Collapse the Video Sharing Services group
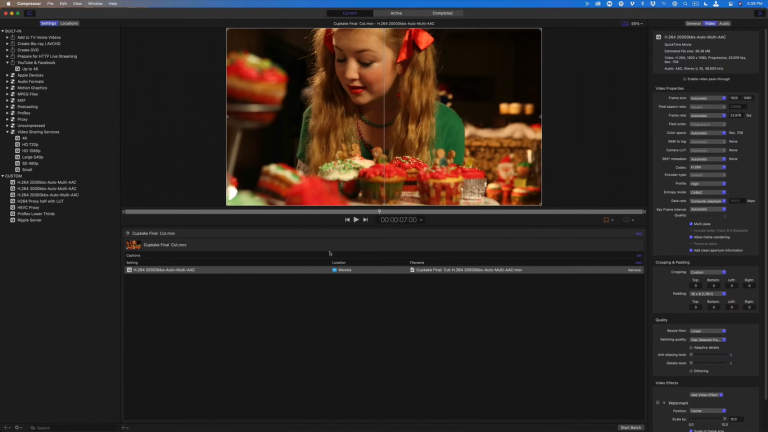Screen dimensions: 768x432 pos(7,131)
